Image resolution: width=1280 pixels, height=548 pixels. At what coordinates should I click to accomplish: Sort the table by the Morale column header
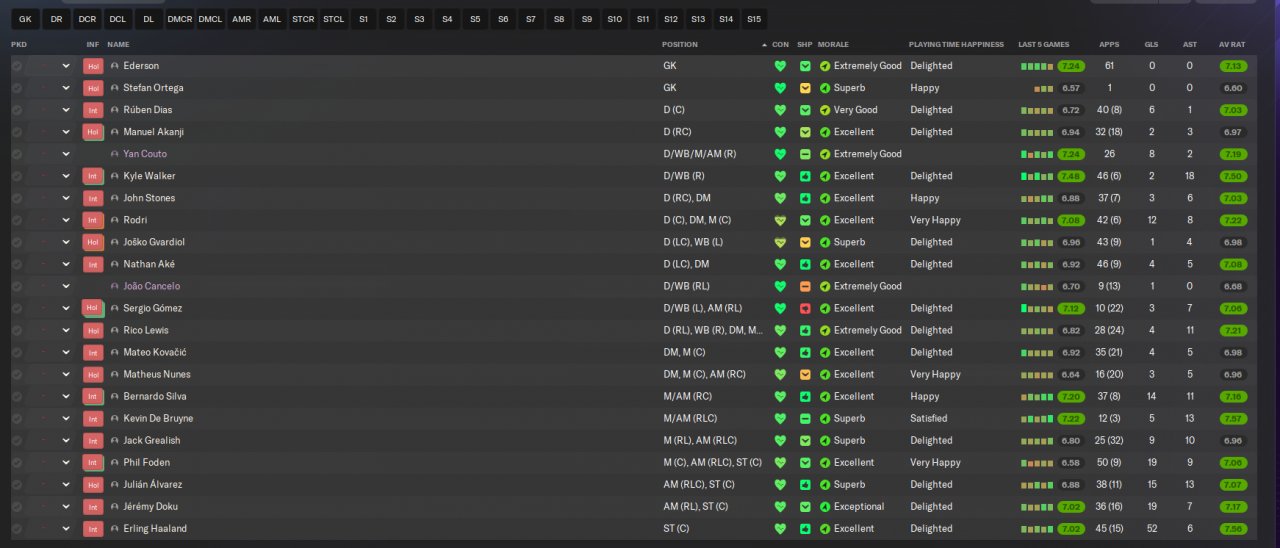point(833,45)
